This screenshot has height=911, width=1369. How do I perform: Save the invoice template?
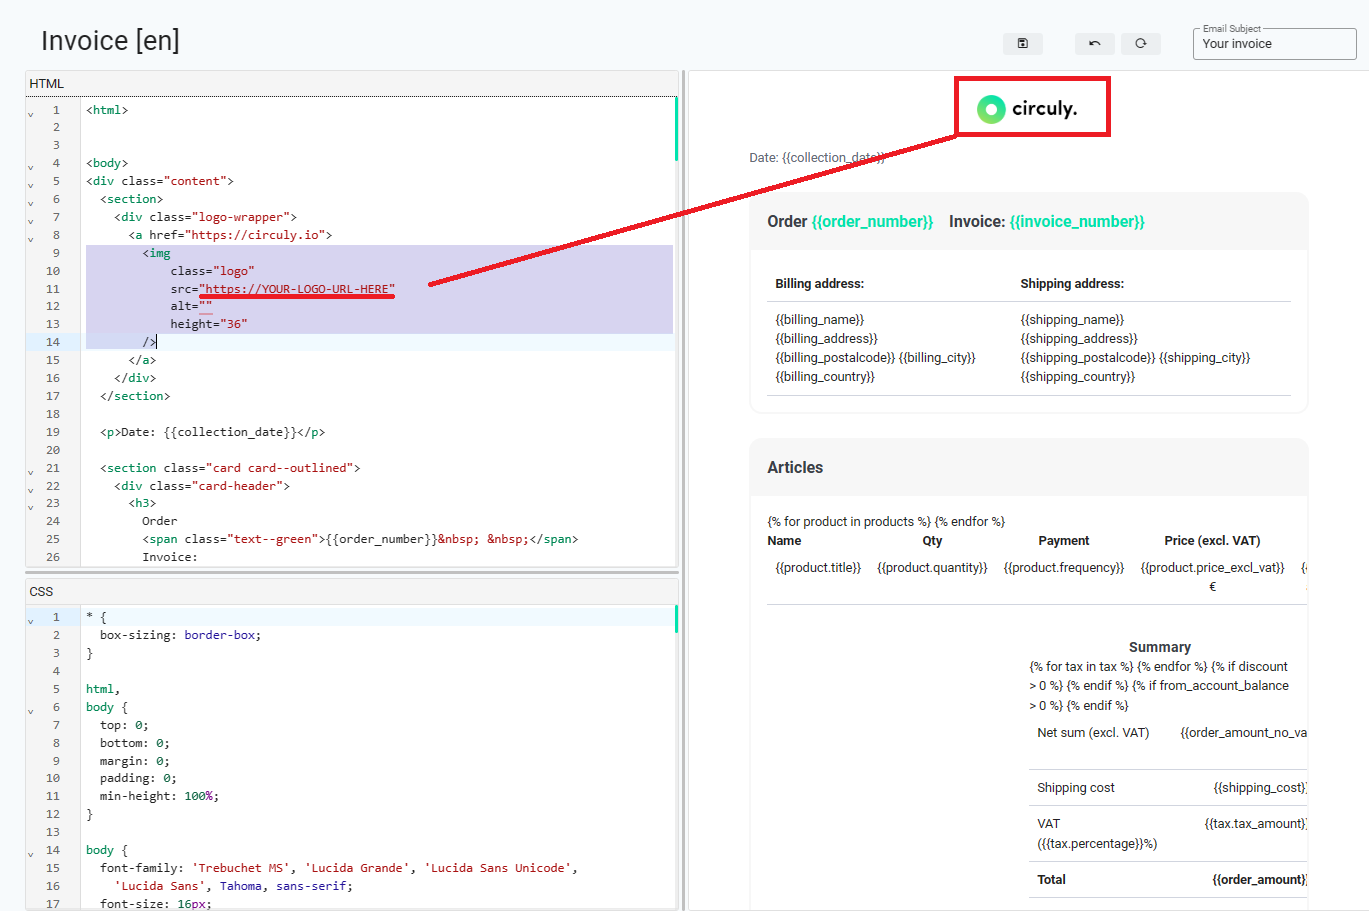[x=1022, y=43]
